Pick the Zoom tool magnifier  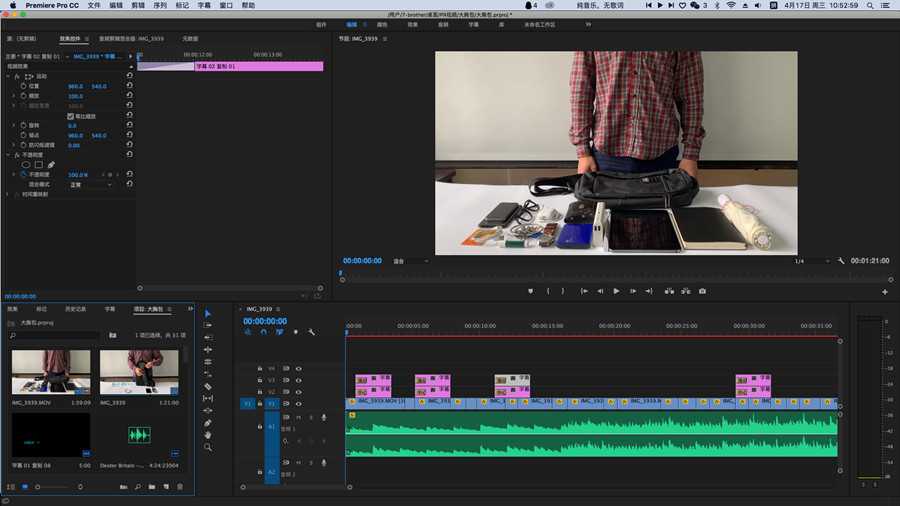[x=208, y=447]
